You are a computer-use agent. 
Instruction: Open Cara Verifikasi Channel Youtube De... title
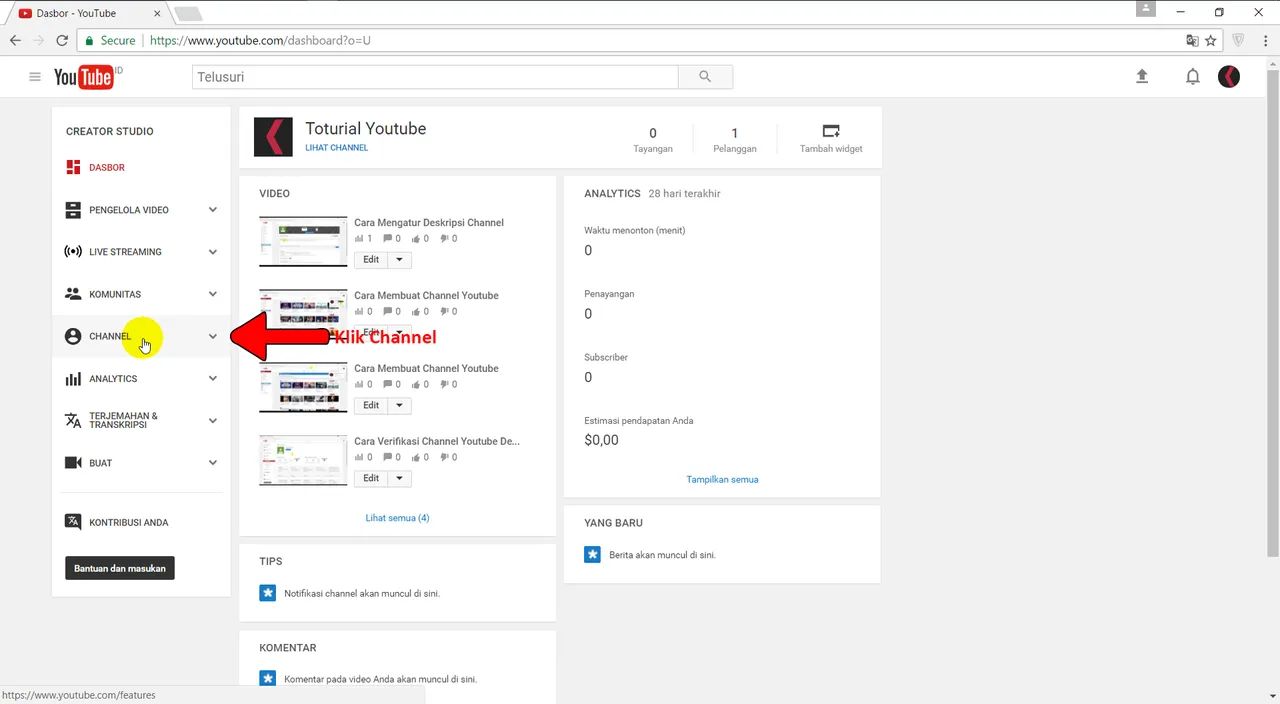click(x=437, y=441)
